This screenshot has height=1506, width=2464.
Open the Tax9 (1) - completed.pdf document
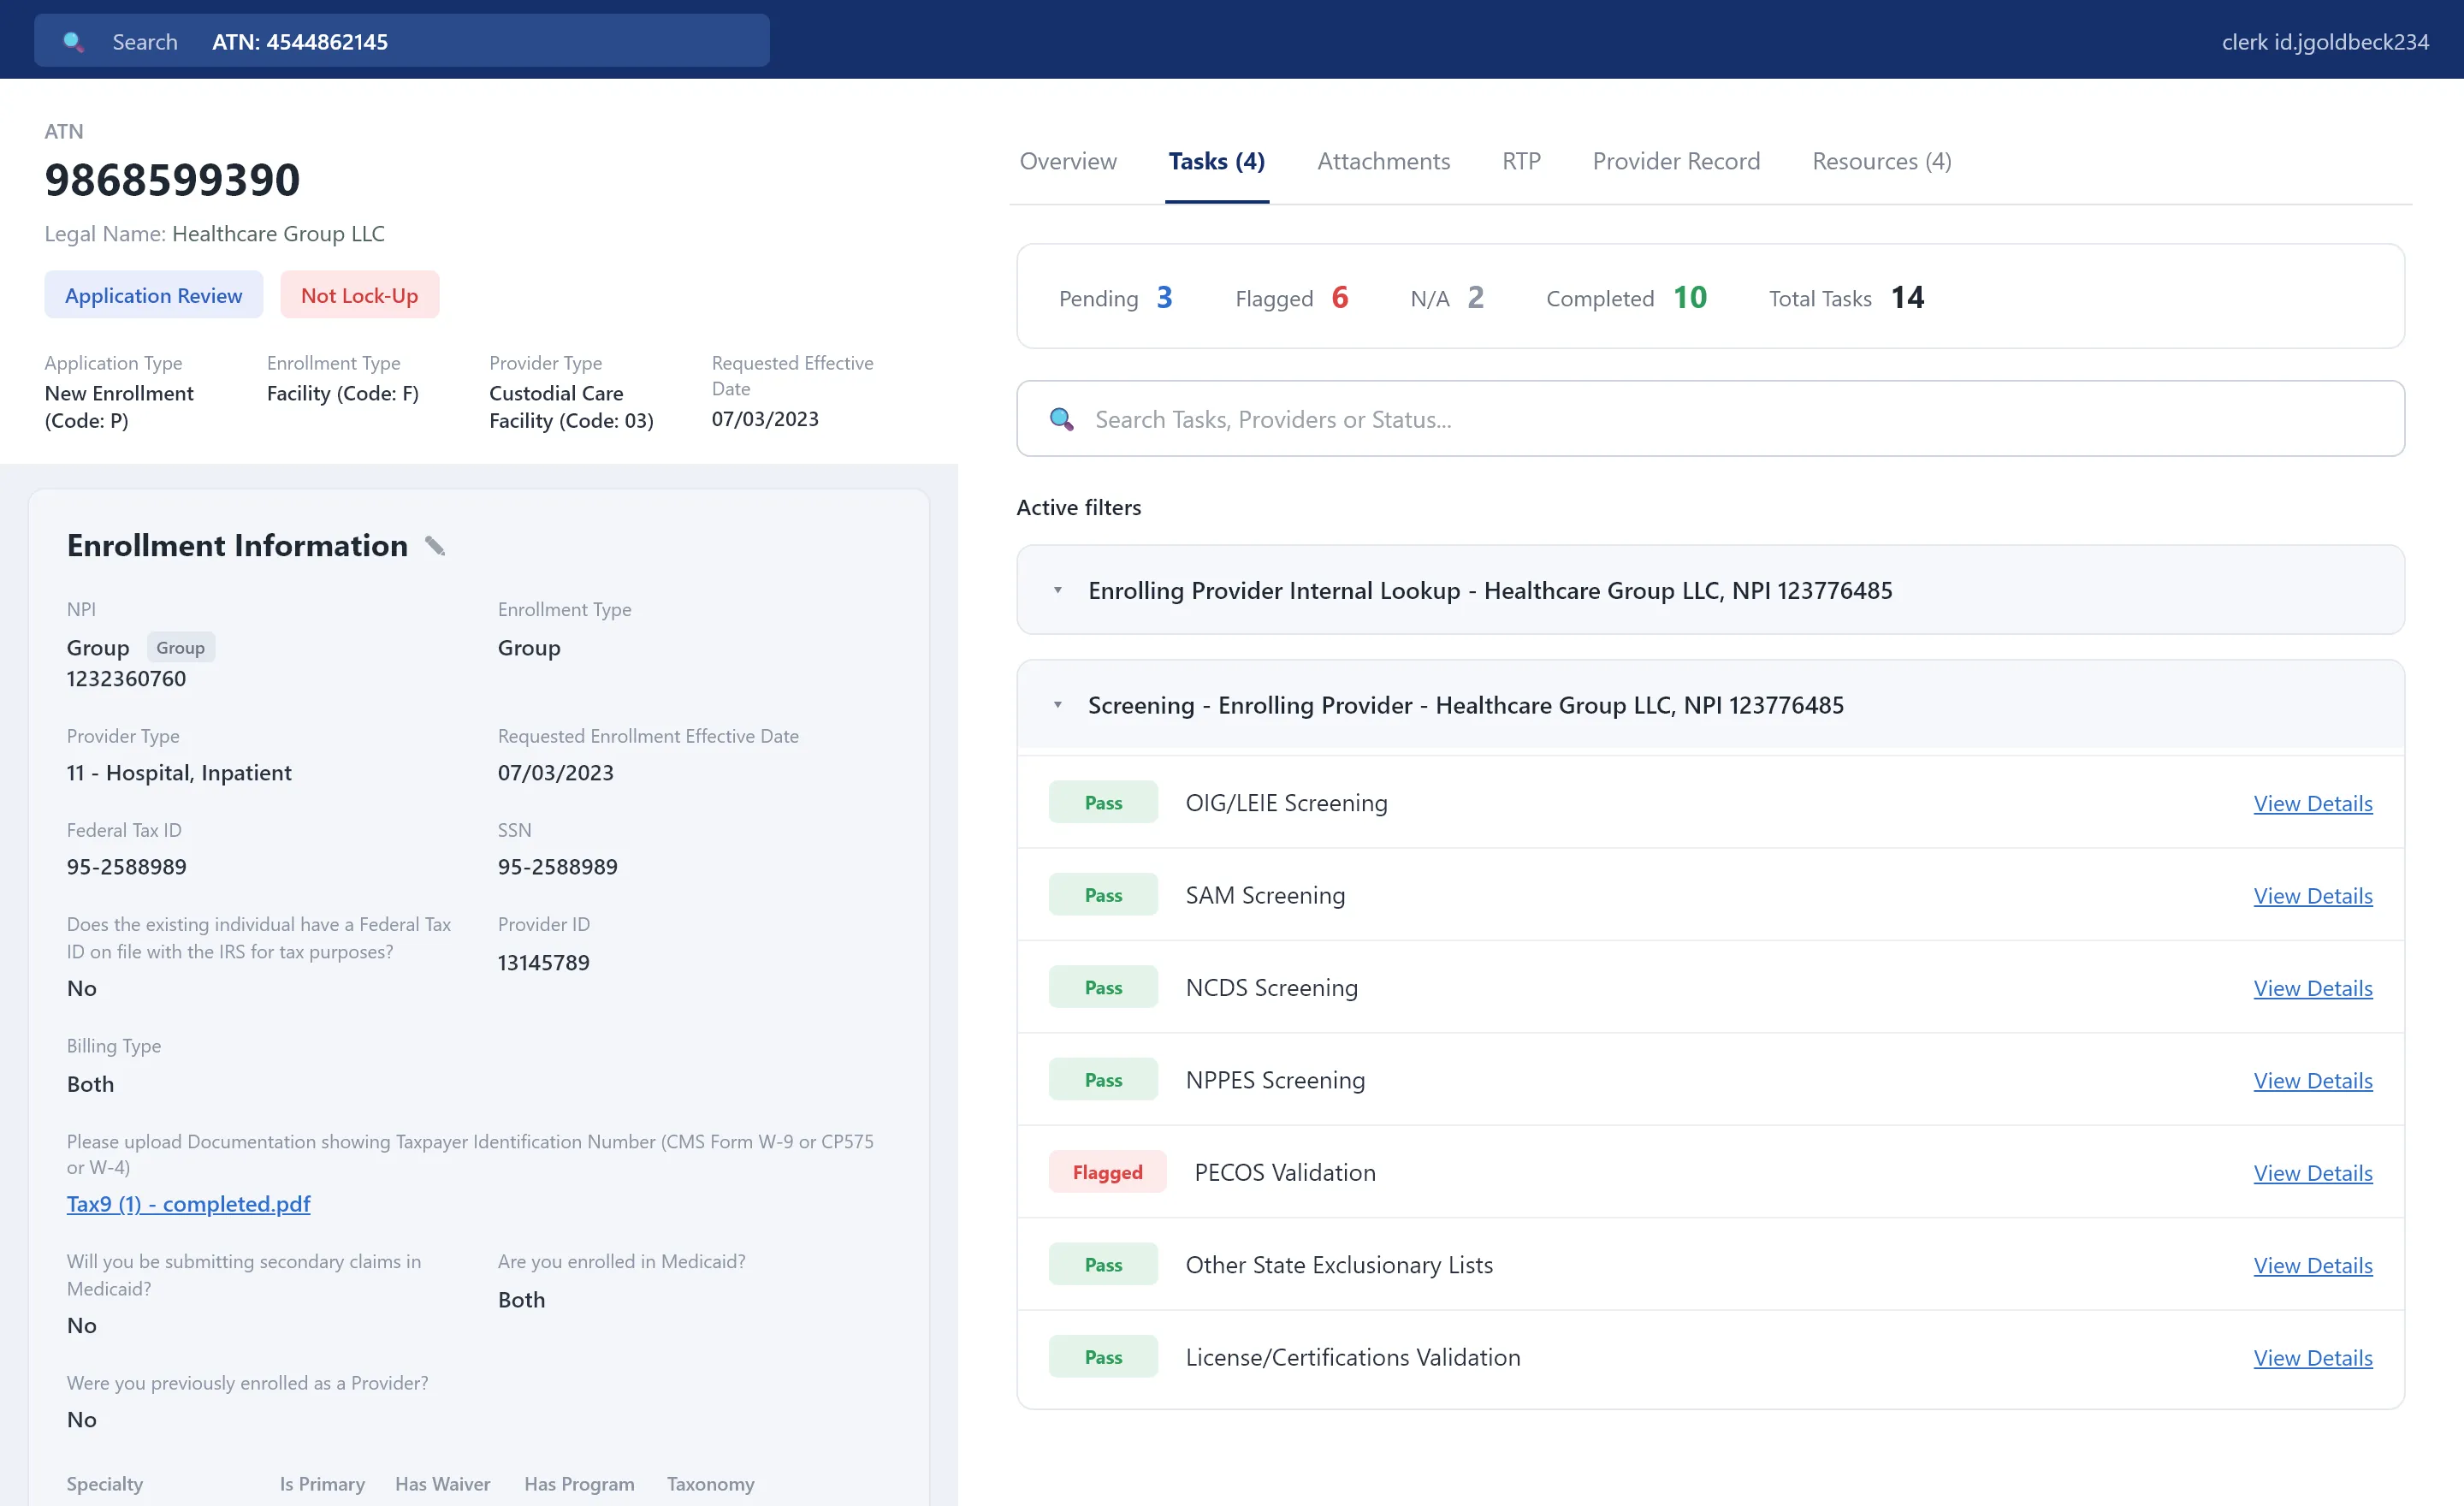[188, 1204]
